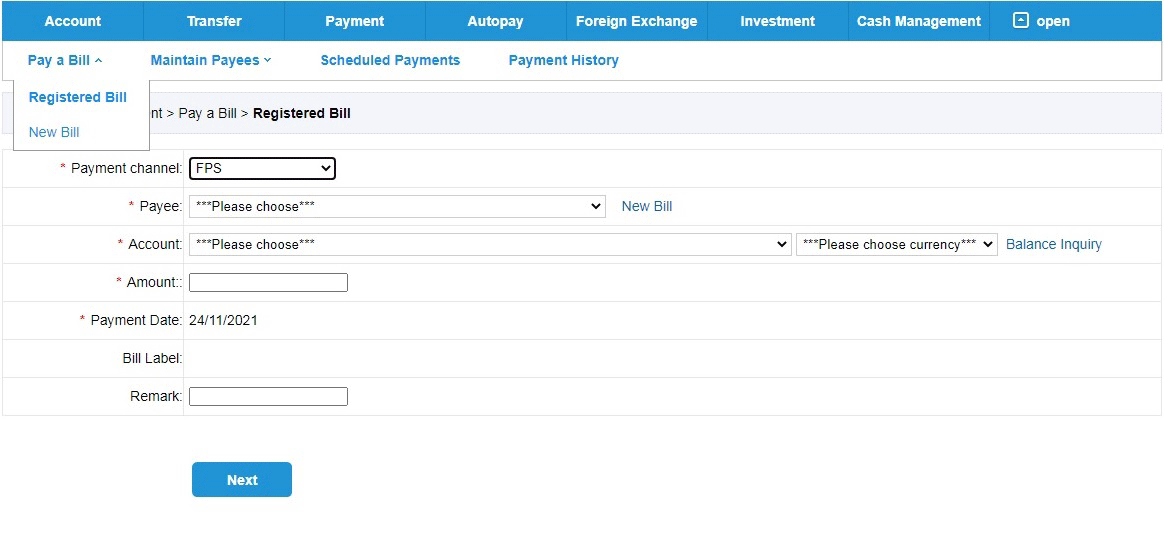Go to Cash Management tab

click(919, 21)
